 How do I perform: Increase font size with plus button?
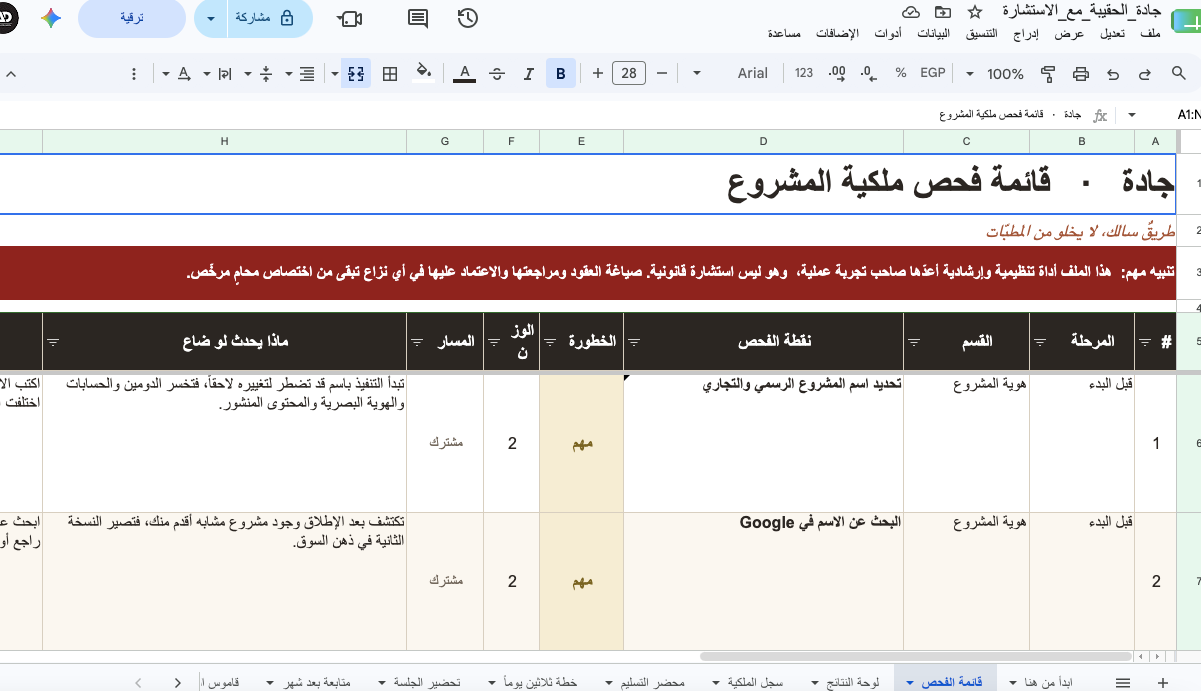598,73
